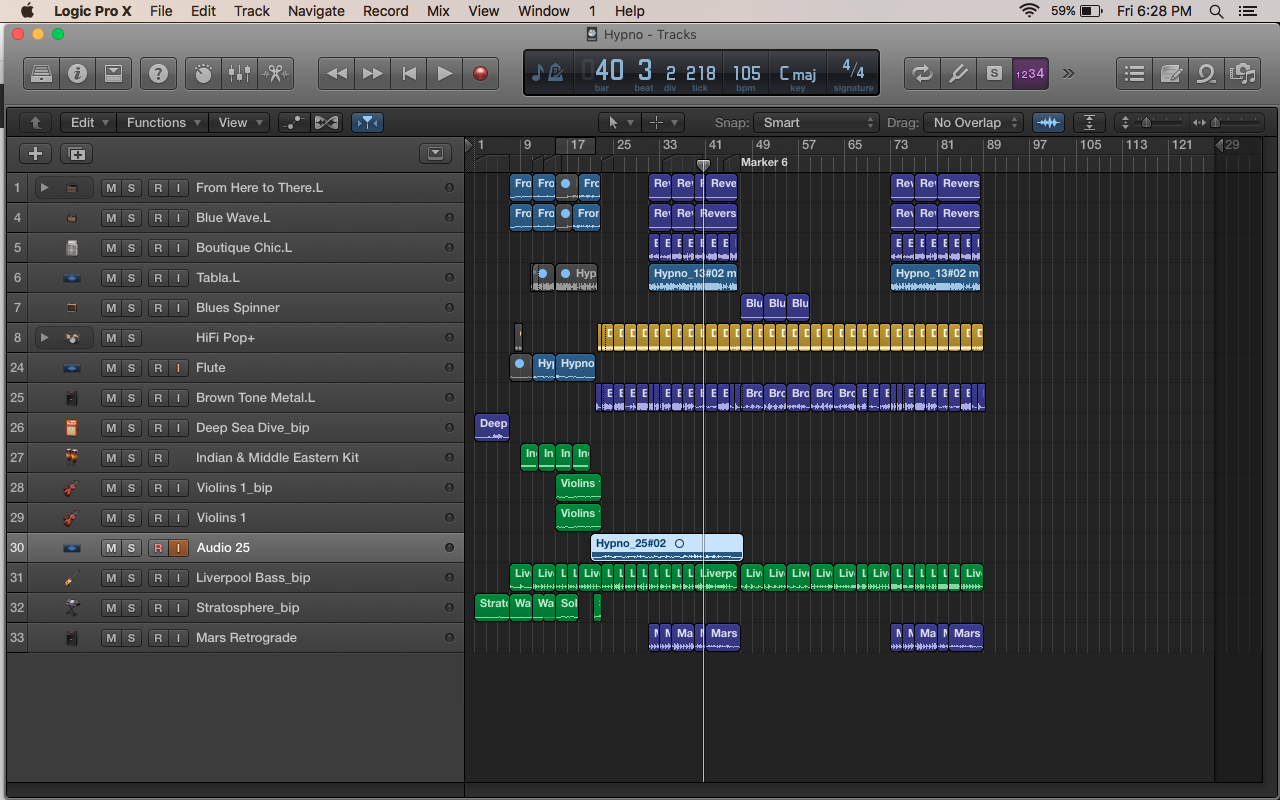Image resolution: width=1280 pixels, height=800 pixels.
Task: Open the View dropdown in Tracks area
Action: [239, 123]
